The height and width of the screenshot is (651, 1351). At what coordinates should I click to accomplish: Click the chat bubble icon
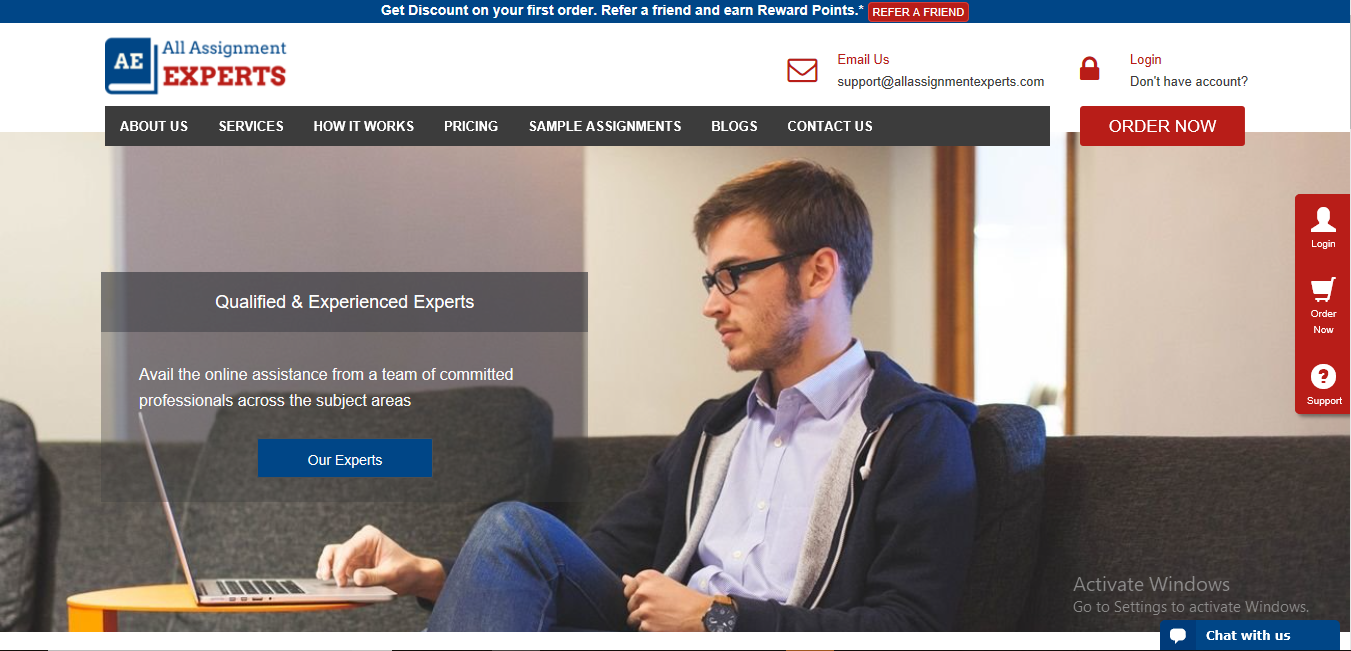[x=1178, y=636]
